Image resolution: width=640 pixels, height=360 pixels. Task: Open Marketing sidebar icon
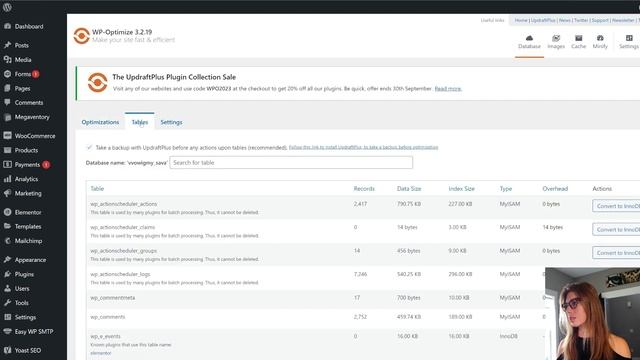[7, 193]
